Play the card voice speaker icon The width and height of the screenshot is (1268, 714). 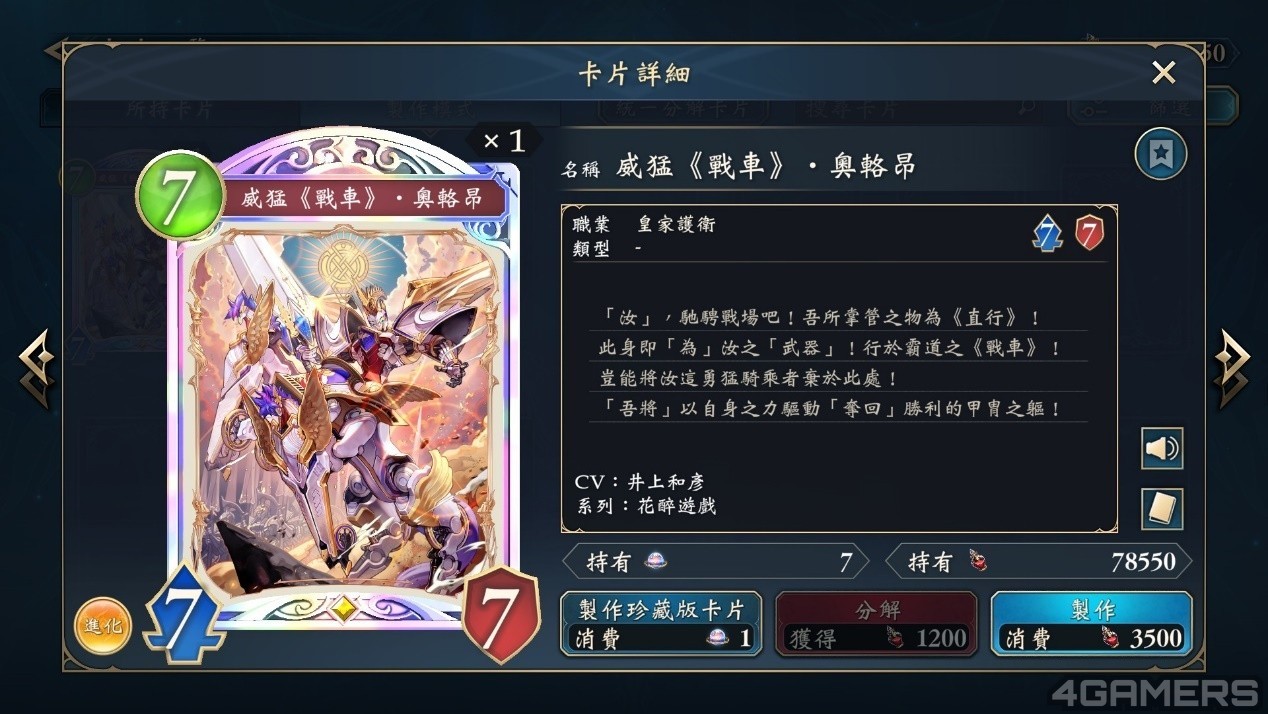click(x=1162, y=448)
